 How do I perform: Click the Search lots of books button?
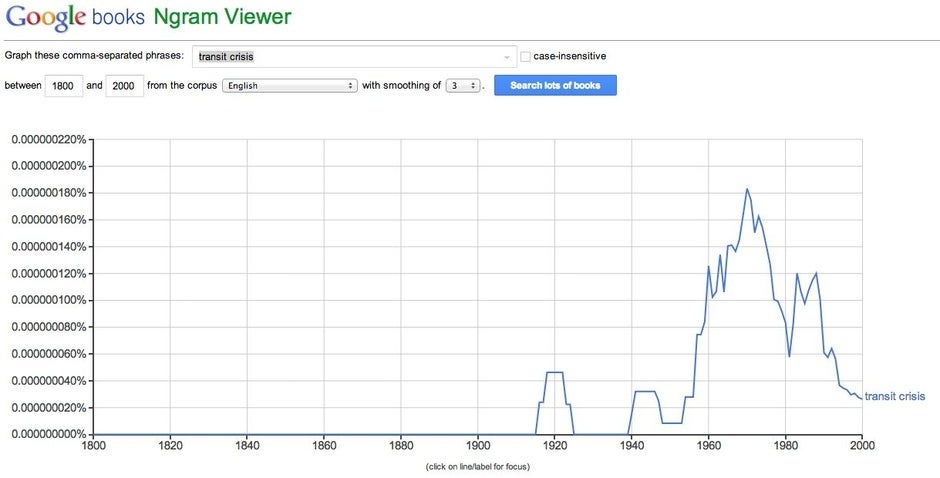point(555,85)
